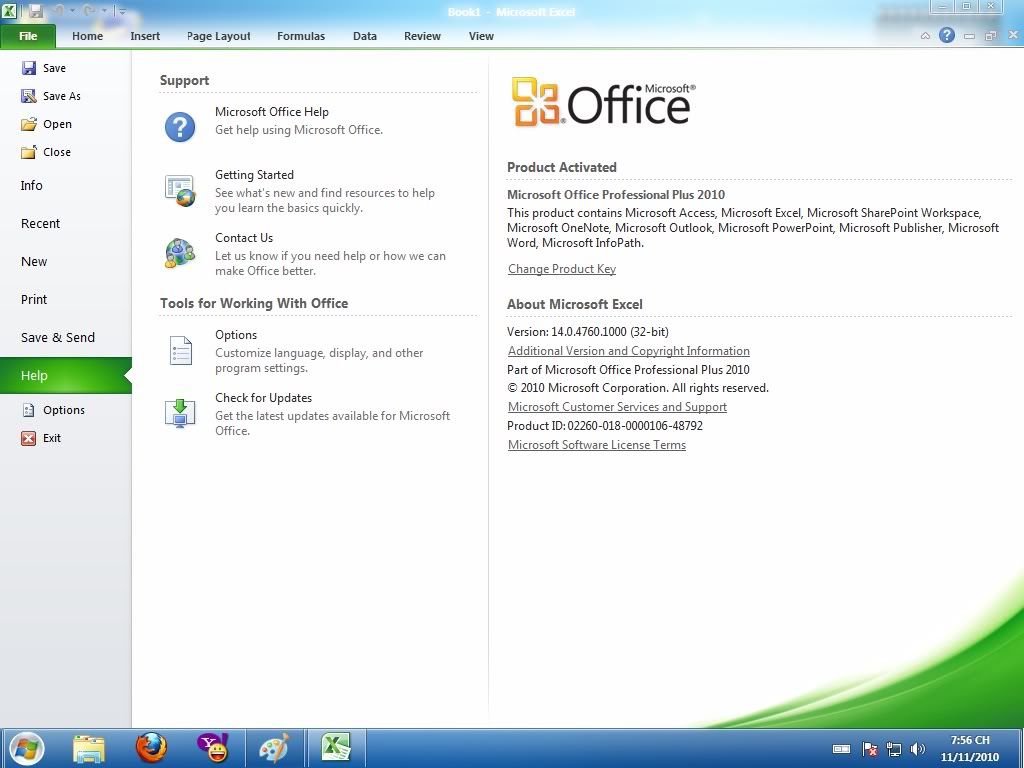Open the taskbar clock showing 7:56 CH
Image resolution: width=1024 pixels, height=768 pixels.
970,748
